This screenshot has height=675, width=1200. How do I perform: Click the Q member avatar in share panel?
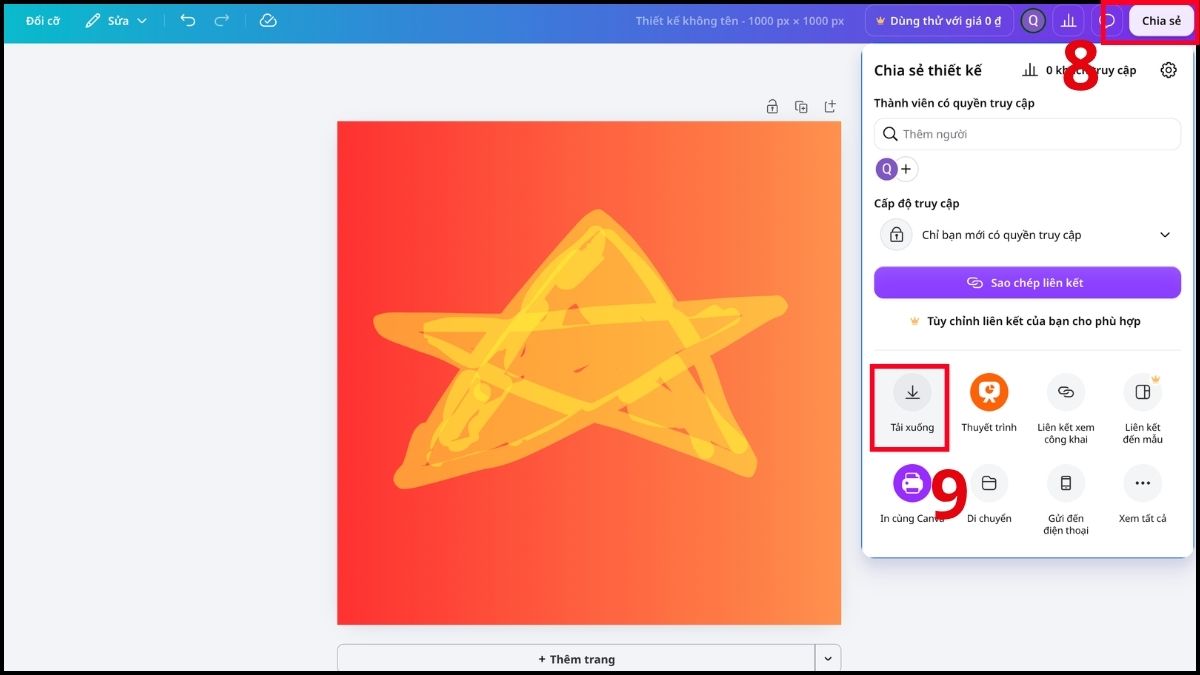tap(886, 169)
